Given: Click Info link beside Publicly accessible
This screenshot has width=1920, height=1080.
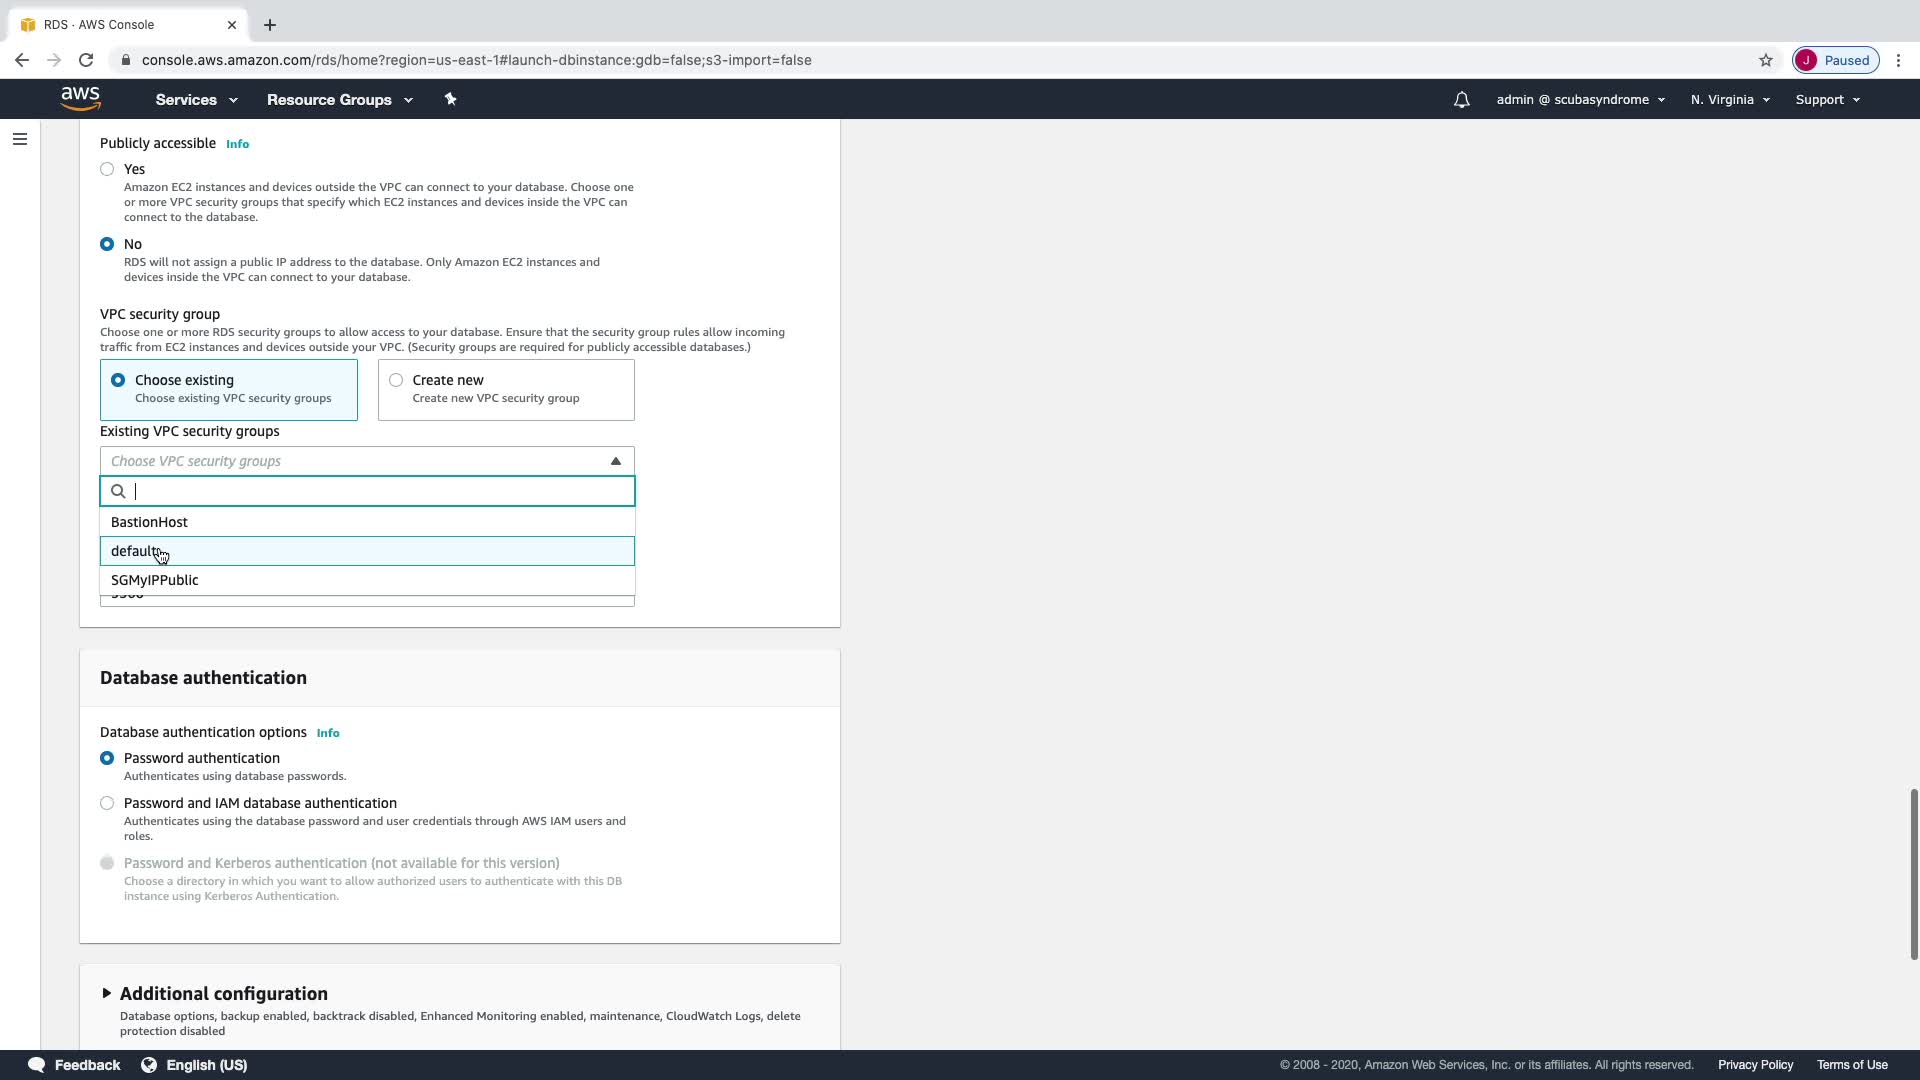Looking at the screenshot, I should pyautogui.click(x=237, y=144).
